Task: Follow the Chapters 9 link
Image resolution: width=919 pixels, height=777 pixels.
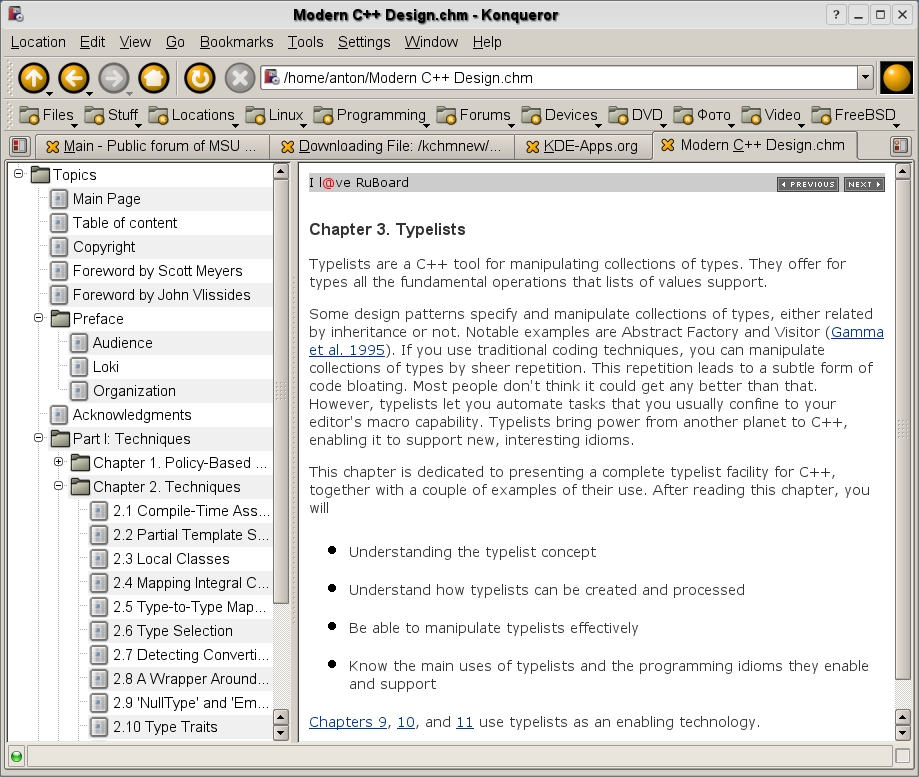Action: [348, 722]
